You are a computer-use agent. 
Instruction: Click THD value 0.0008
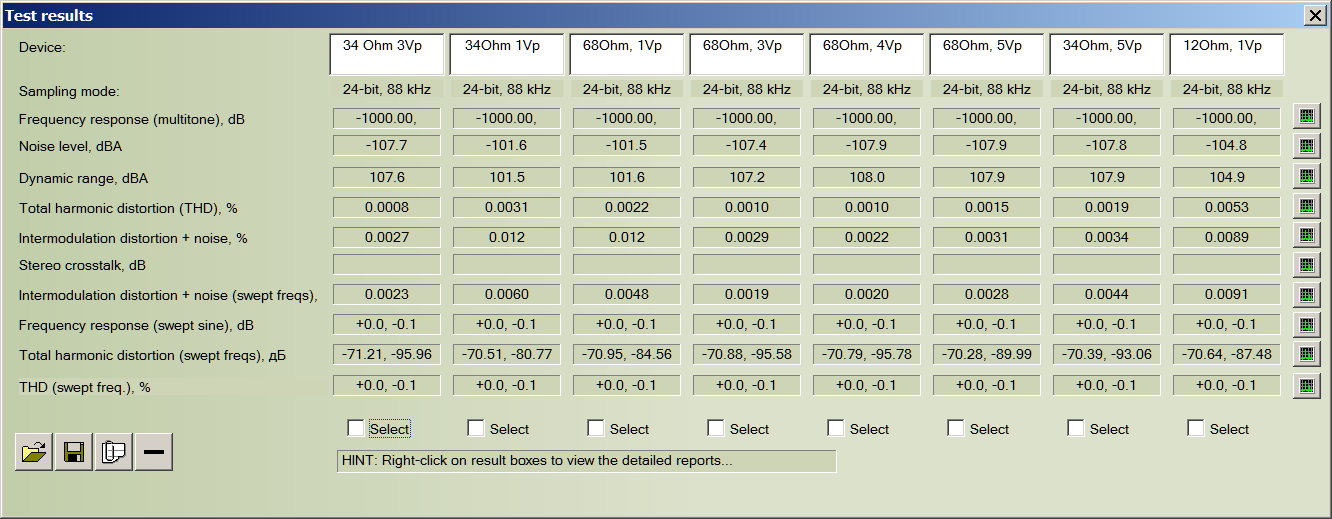click(387, 207)
